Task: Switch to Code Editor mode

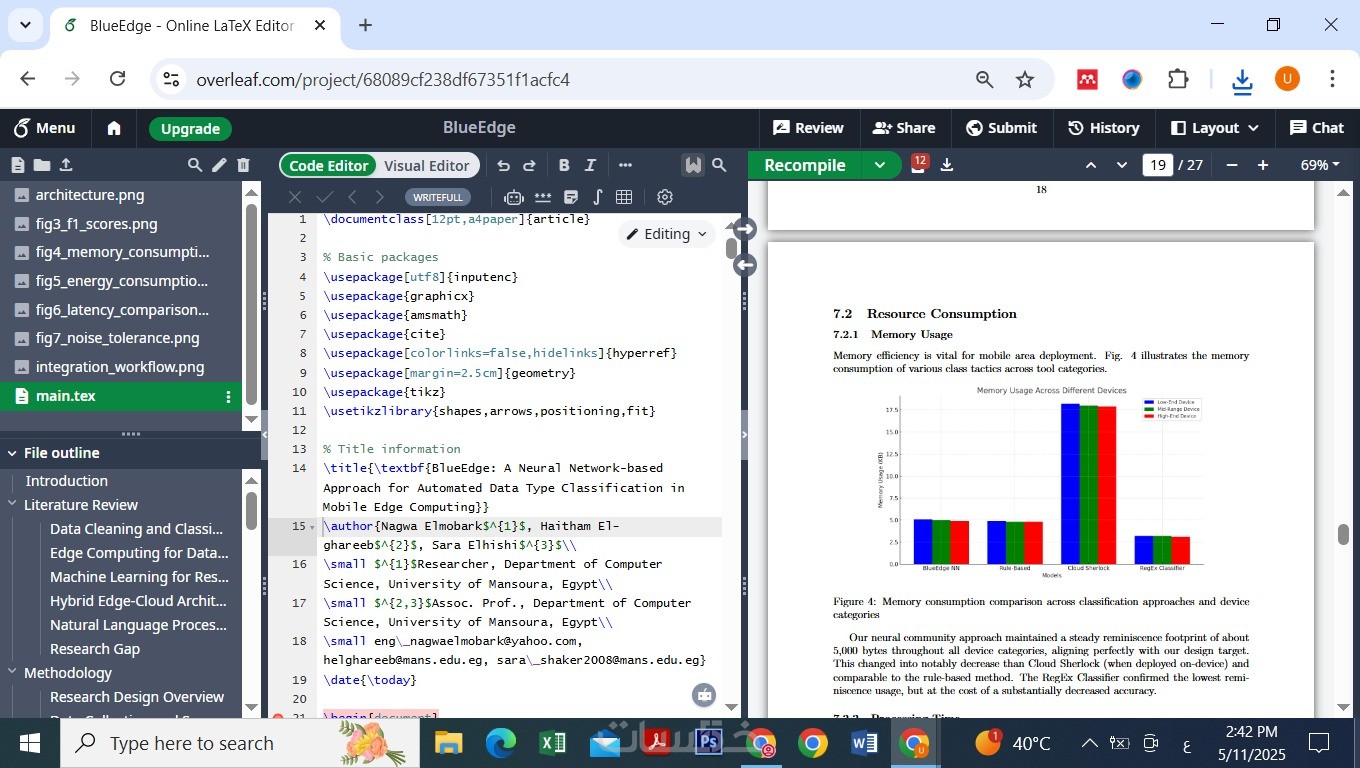Action: pyautogui.click(x=328, y=166)
